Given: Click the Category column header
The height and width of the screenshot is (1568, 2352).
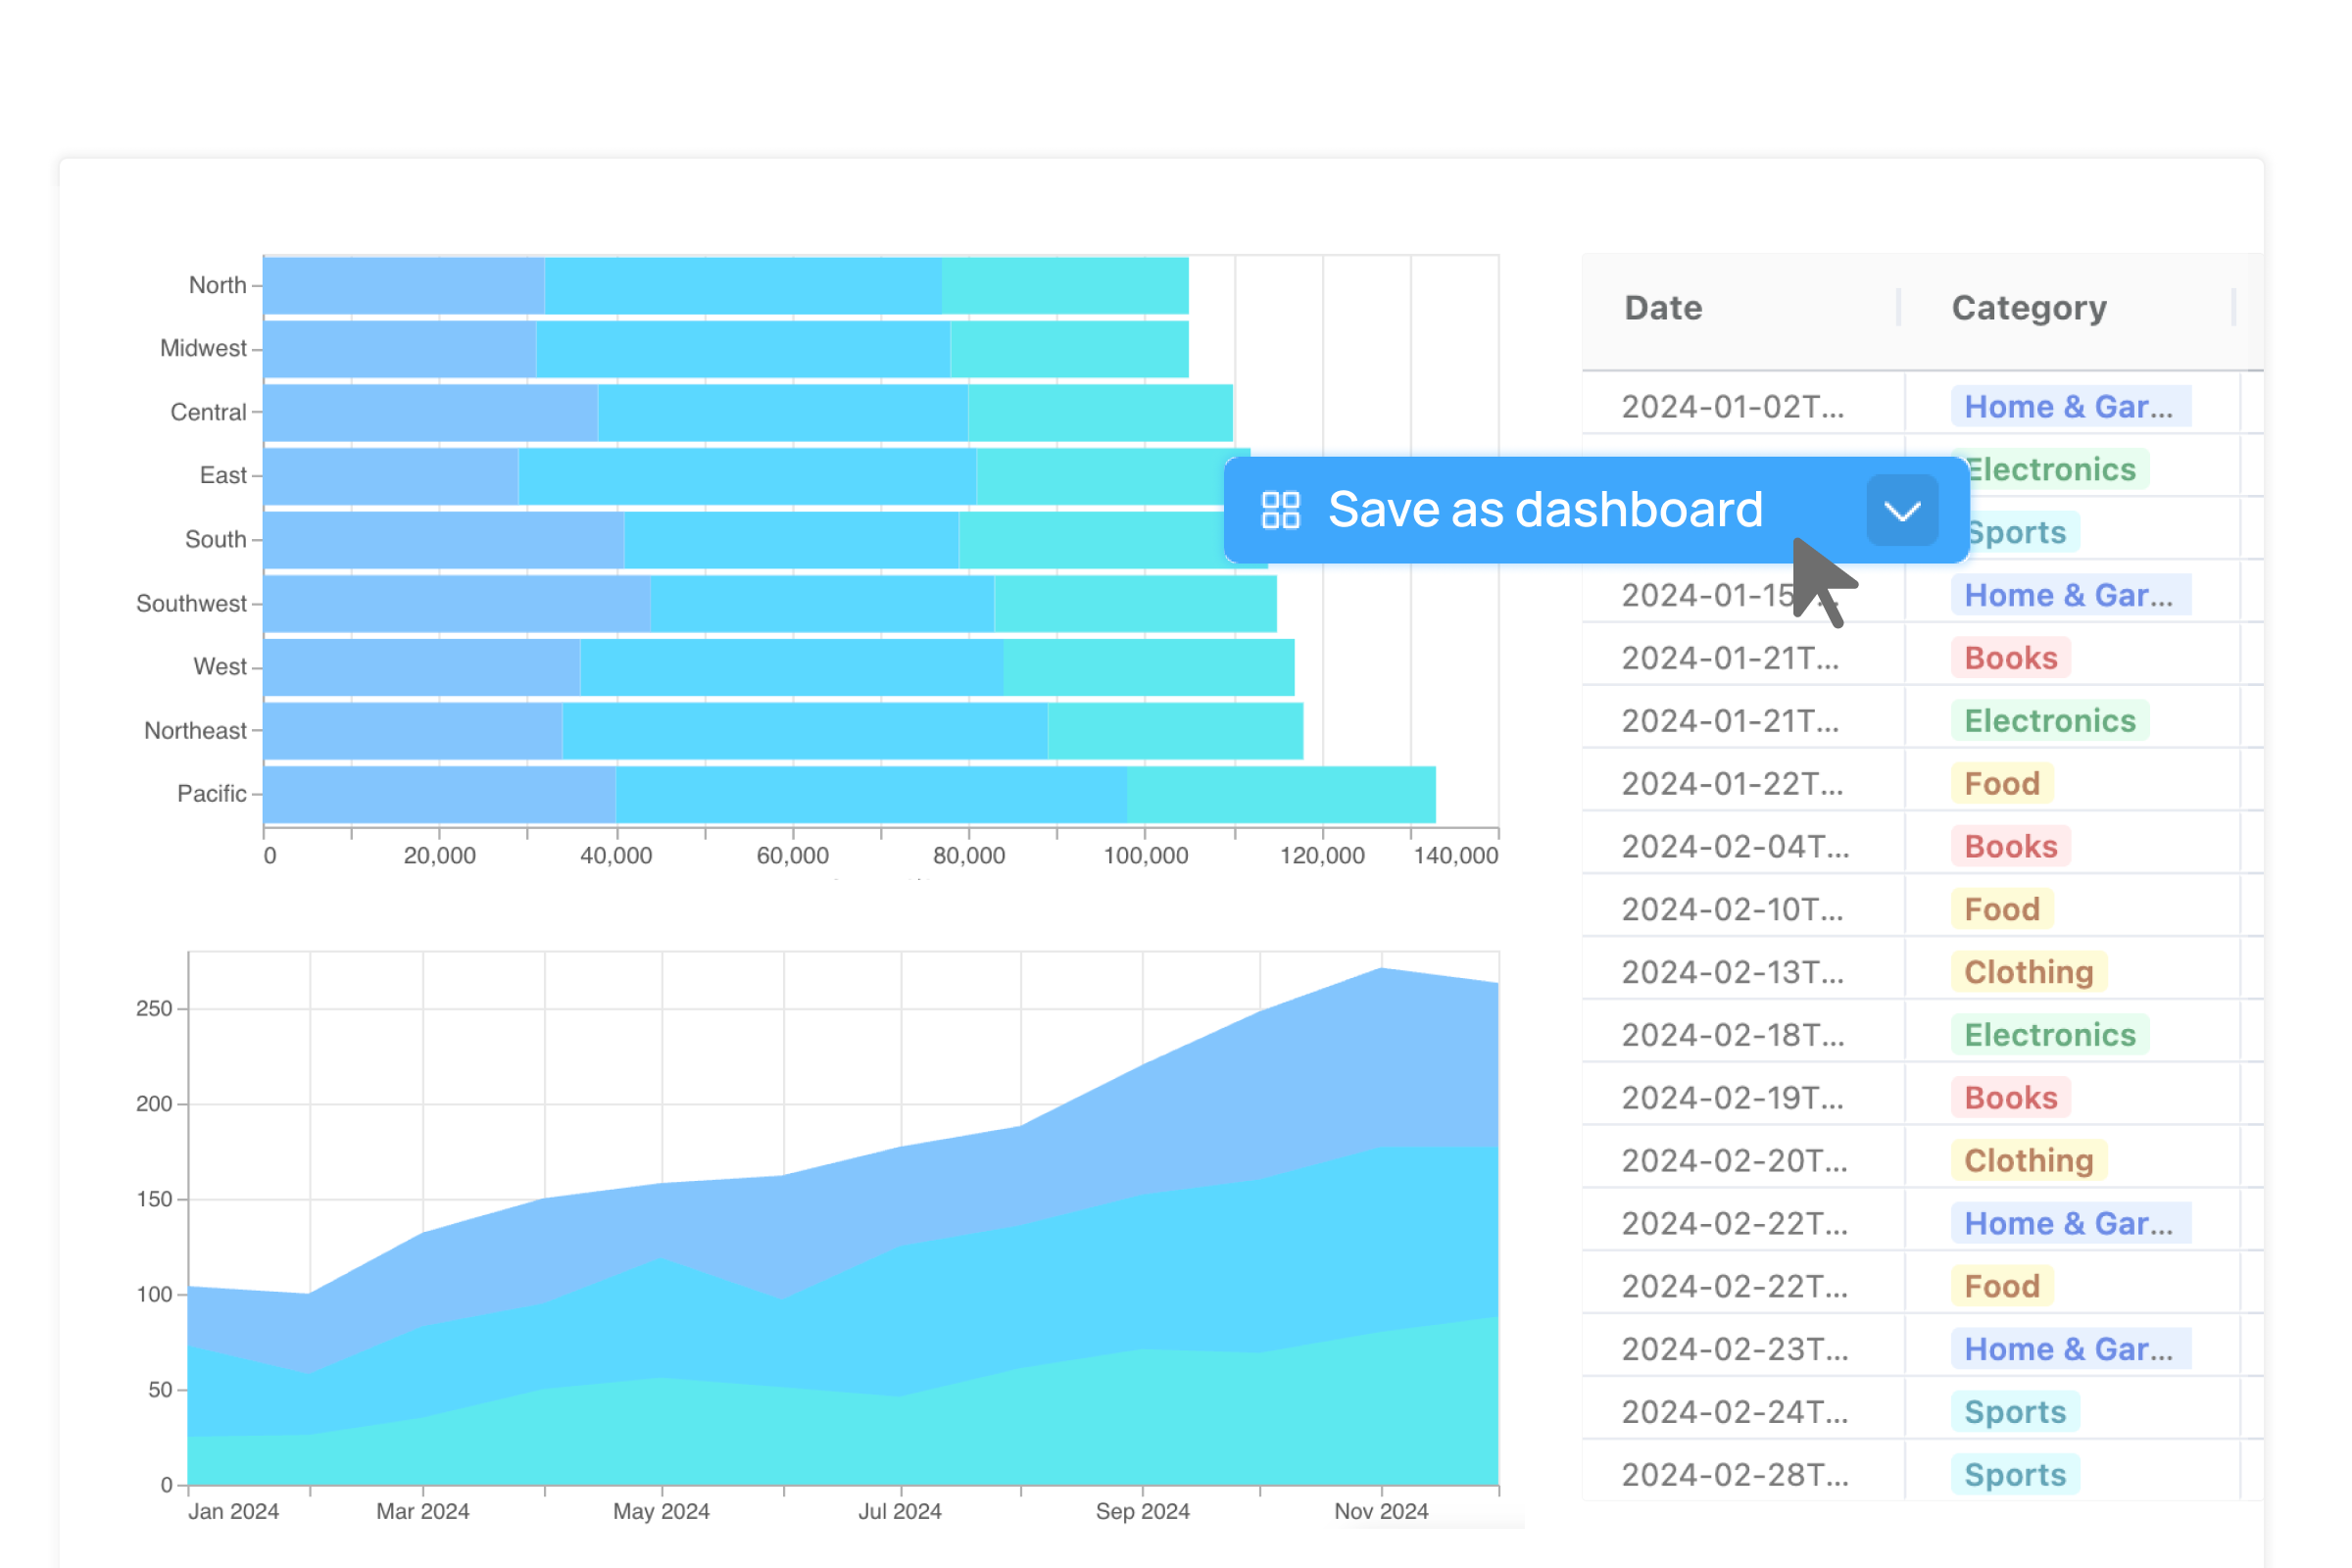Looking at the screenshot, I should pos(2028,308).
